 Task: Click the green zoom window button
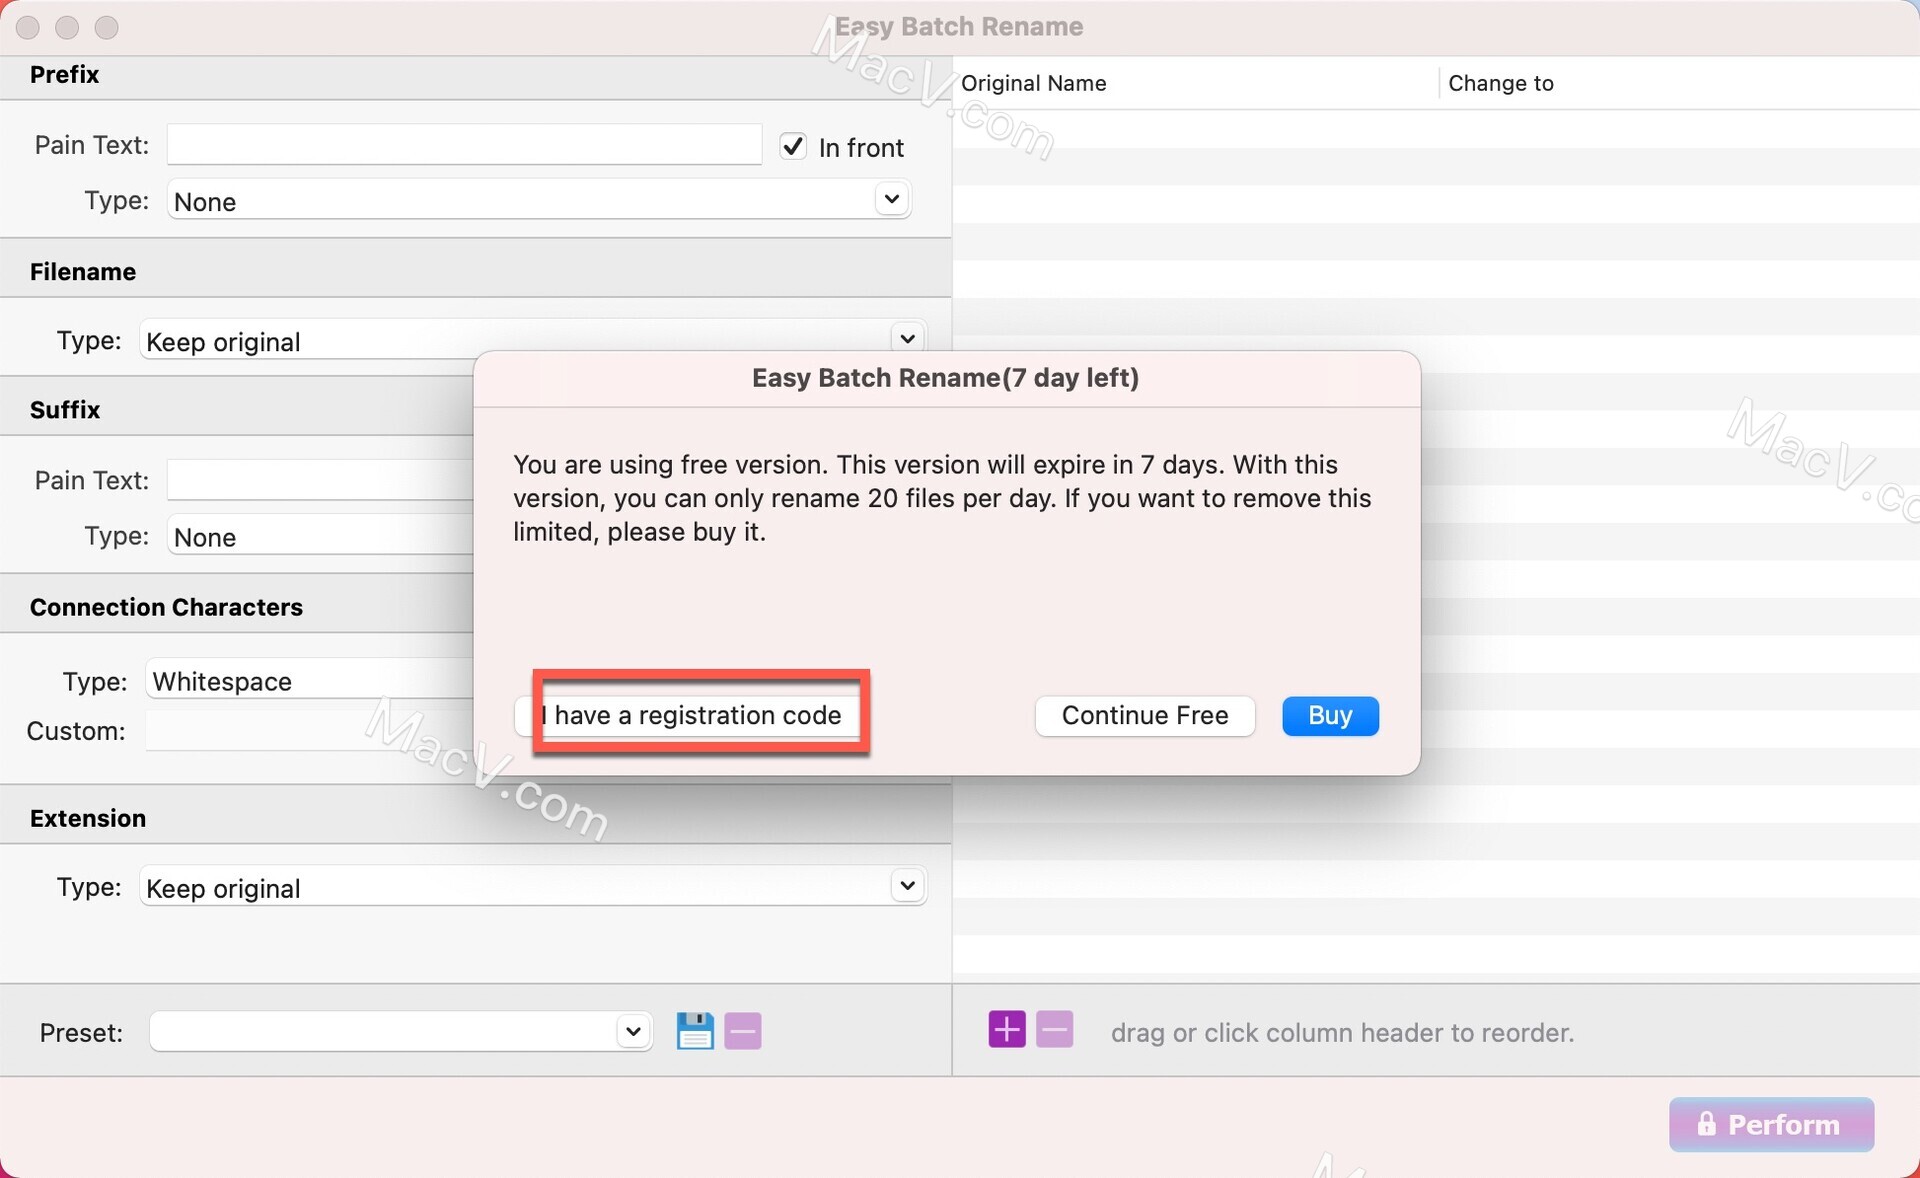click(106, 27)
